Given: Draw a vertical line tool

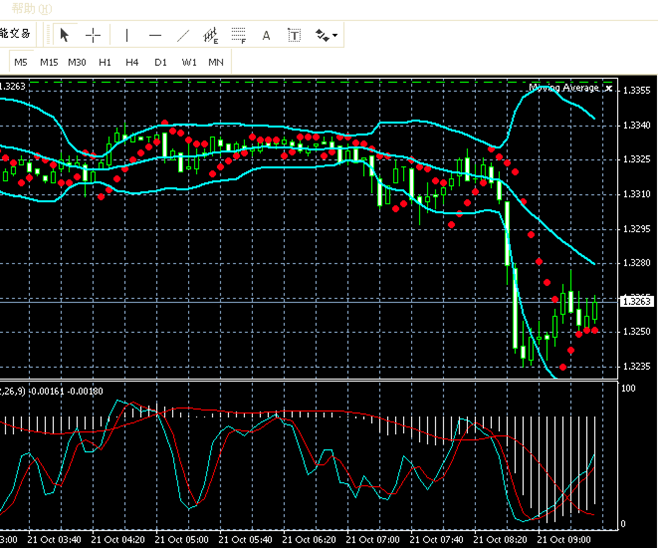Looking at the screenshot, I should [127, 35].
